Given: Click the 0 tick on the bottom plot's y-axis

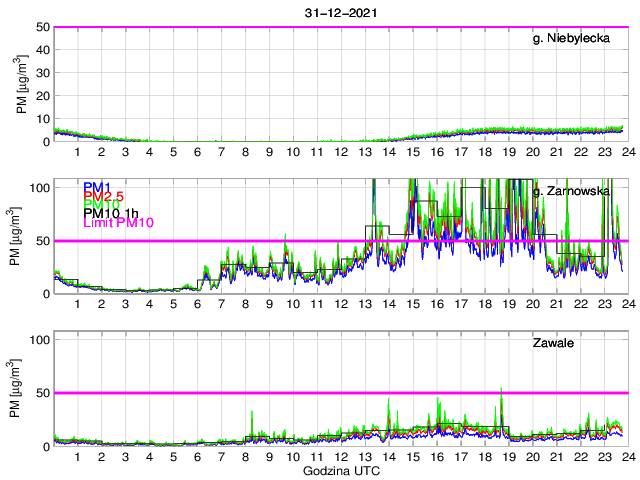Looking at the screenshot, I should click(46, 446).
